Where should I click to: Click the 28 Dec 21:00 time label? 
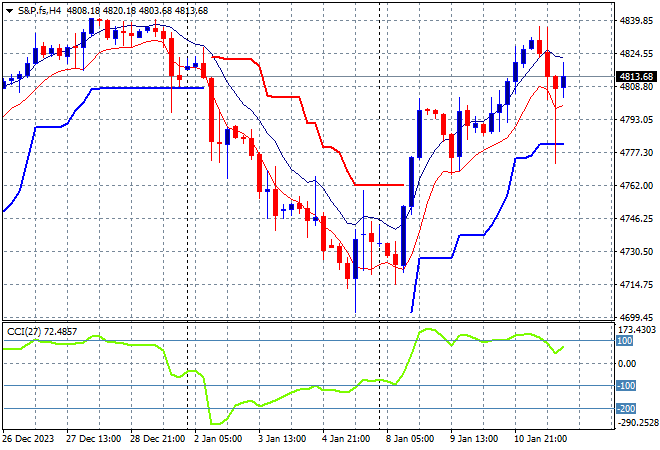coord(155,438)
